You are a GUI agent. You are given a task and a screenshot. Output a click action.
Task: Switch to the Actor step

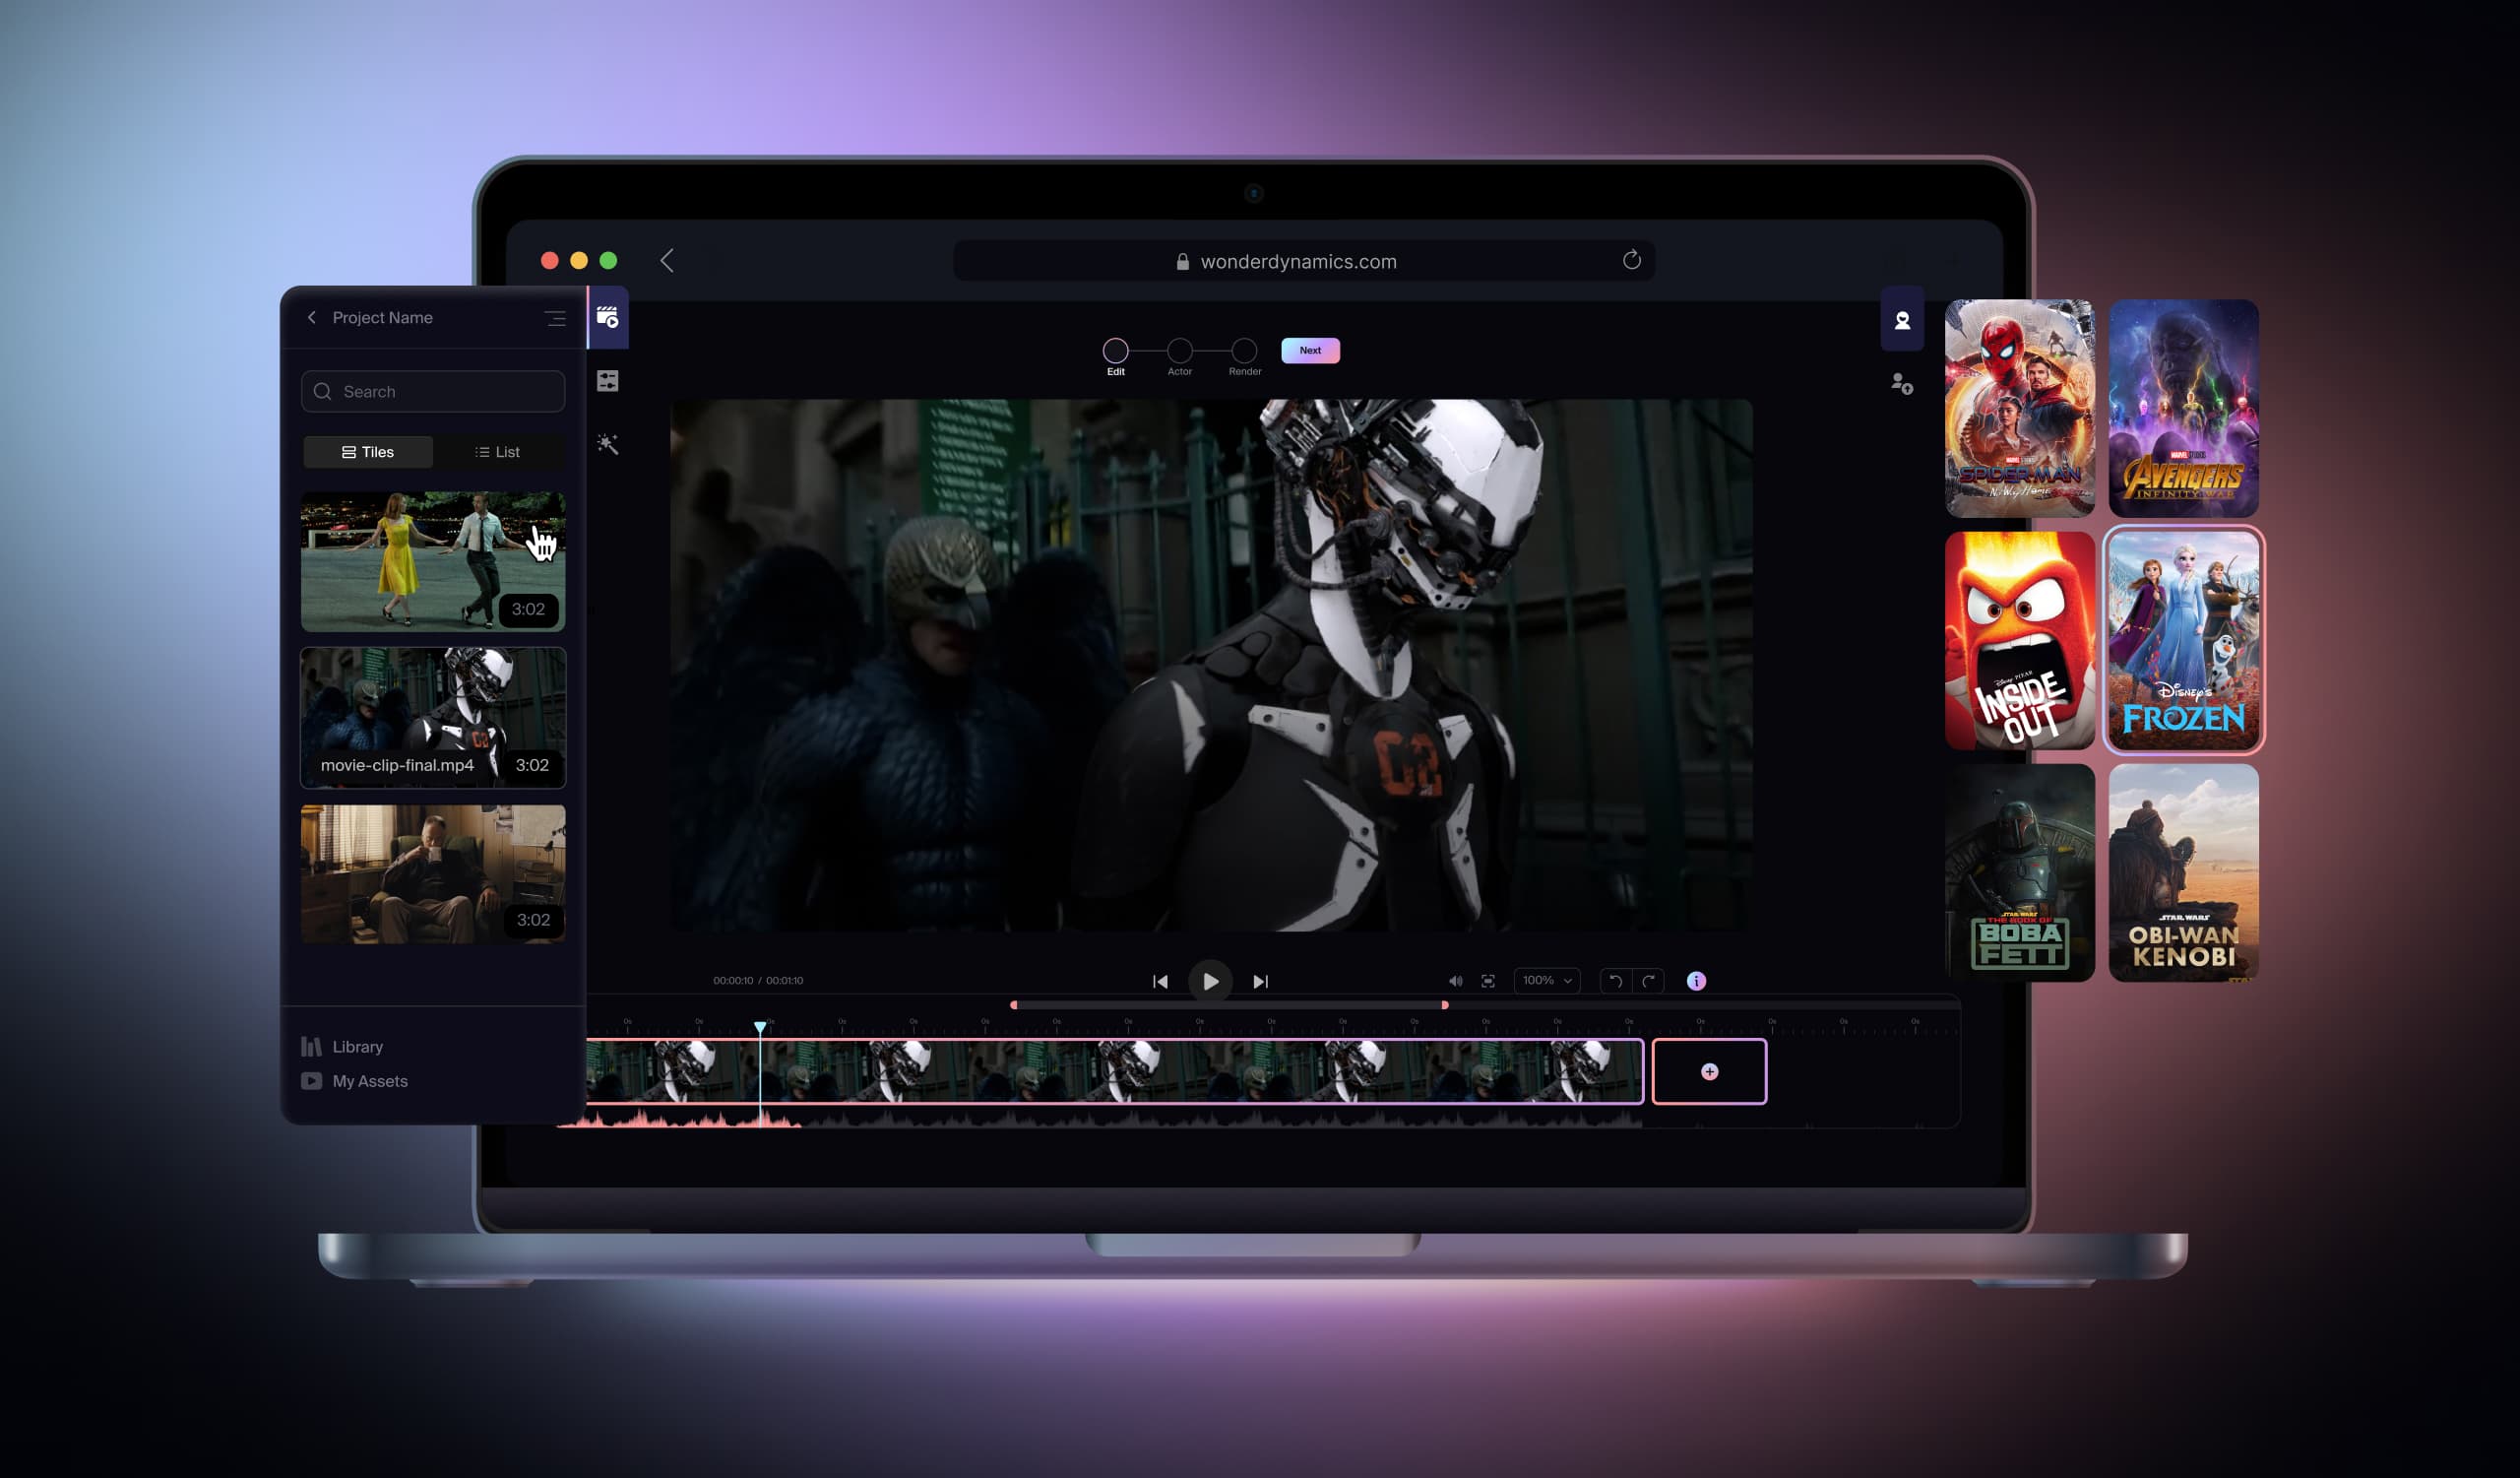coord(1180,352)
